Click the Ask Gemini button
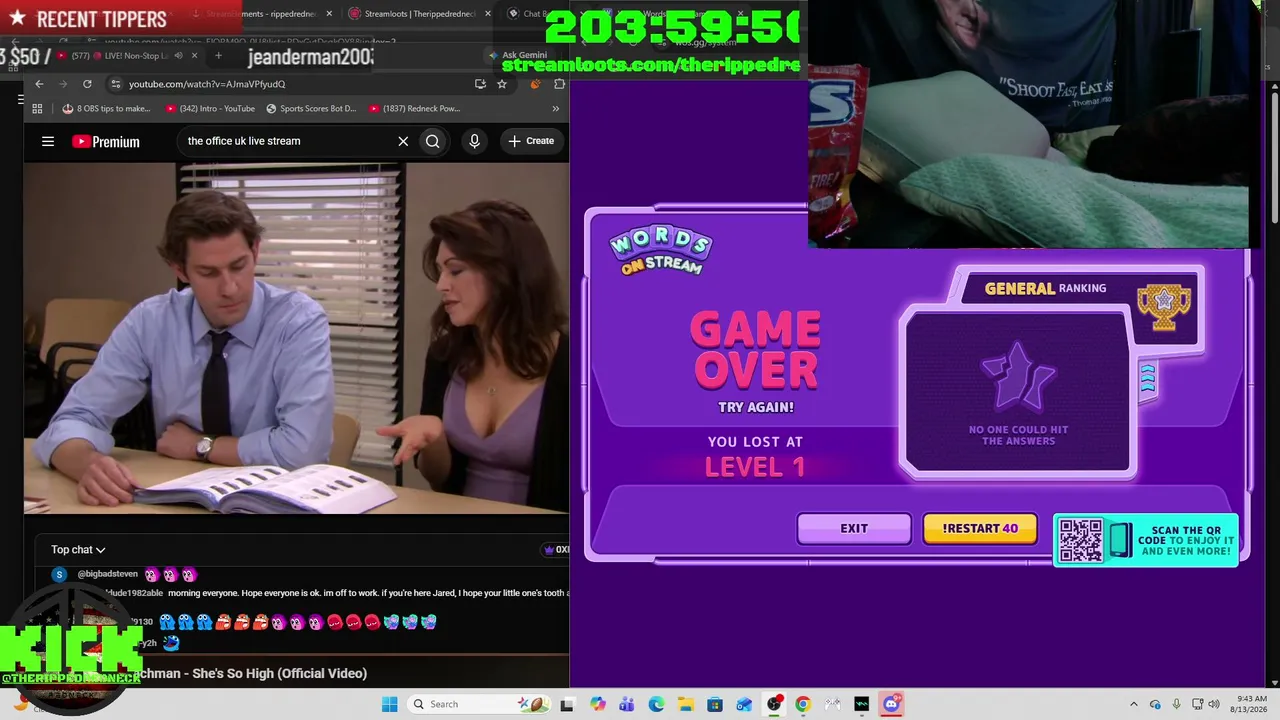The width and height of the screenshot is (1280, 720). coord(518,55)
